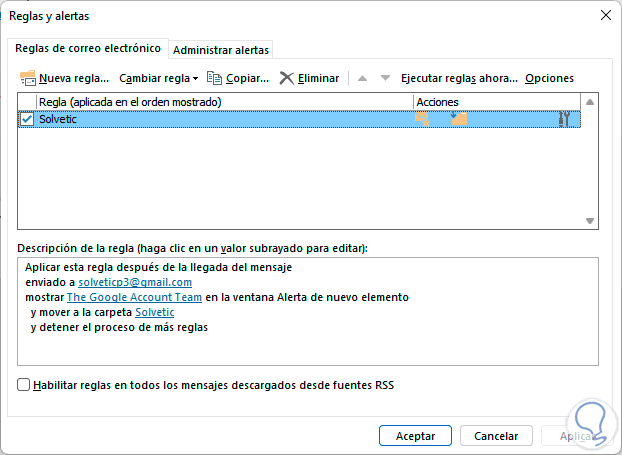
Task: Select the Reglas de correo electrónico tab
Action: (x=87, y=48)
